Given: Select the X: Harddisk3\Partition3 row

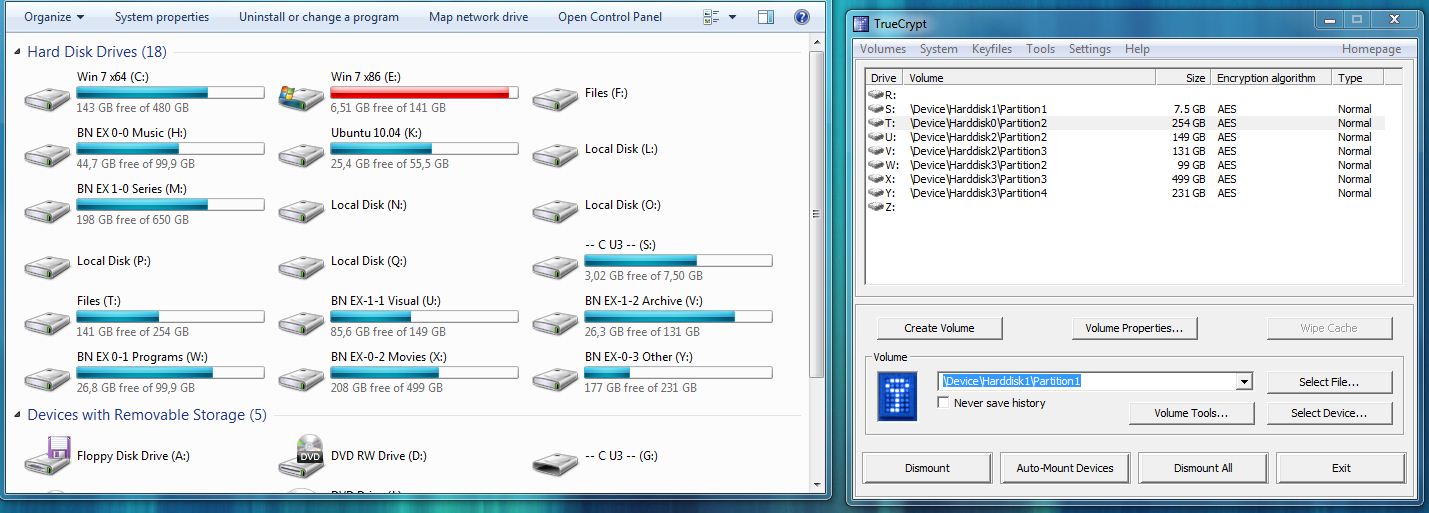Looking at the screenshot, I should click(1126, 179).
